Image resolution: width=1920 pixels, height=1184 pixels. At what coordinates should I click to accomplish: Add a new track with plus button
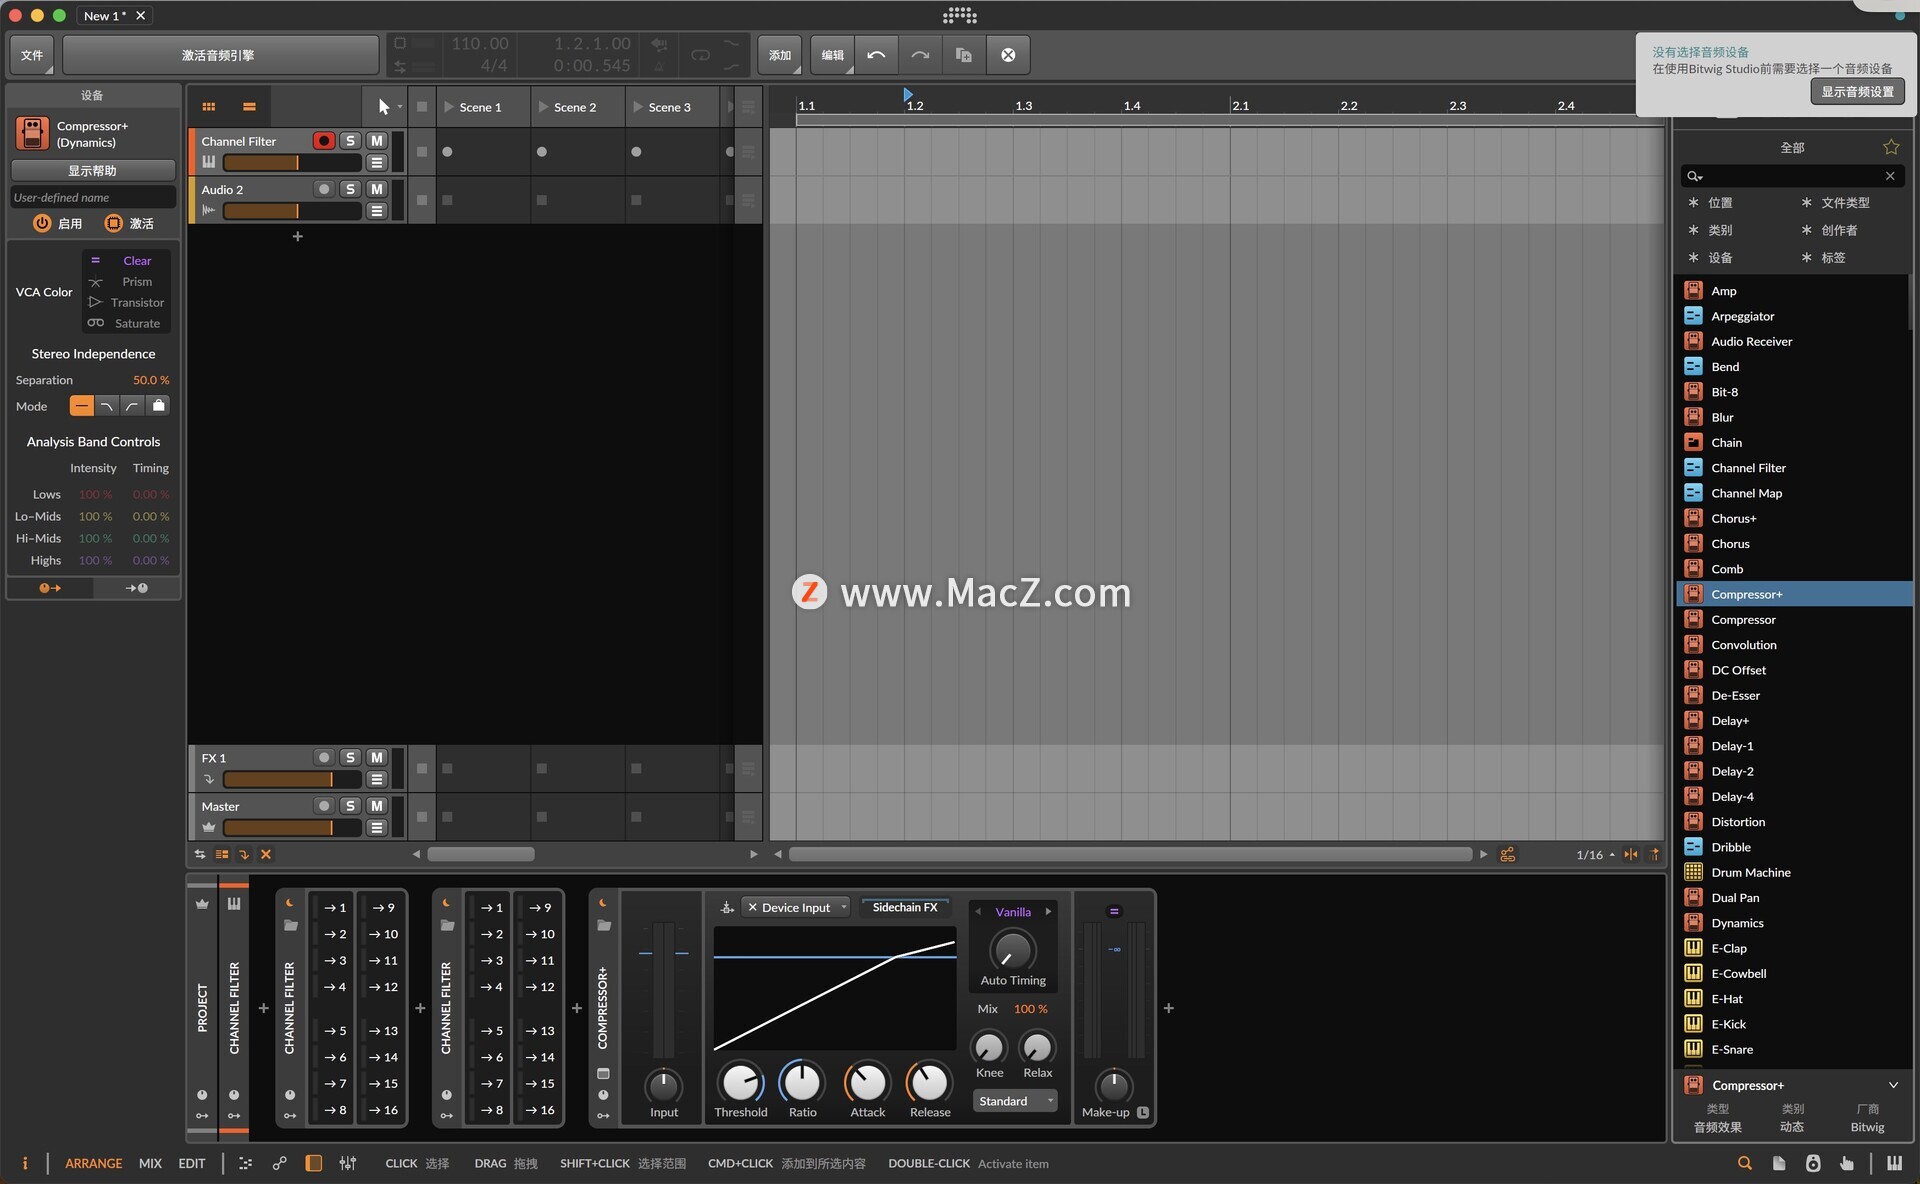pos(297,236)
